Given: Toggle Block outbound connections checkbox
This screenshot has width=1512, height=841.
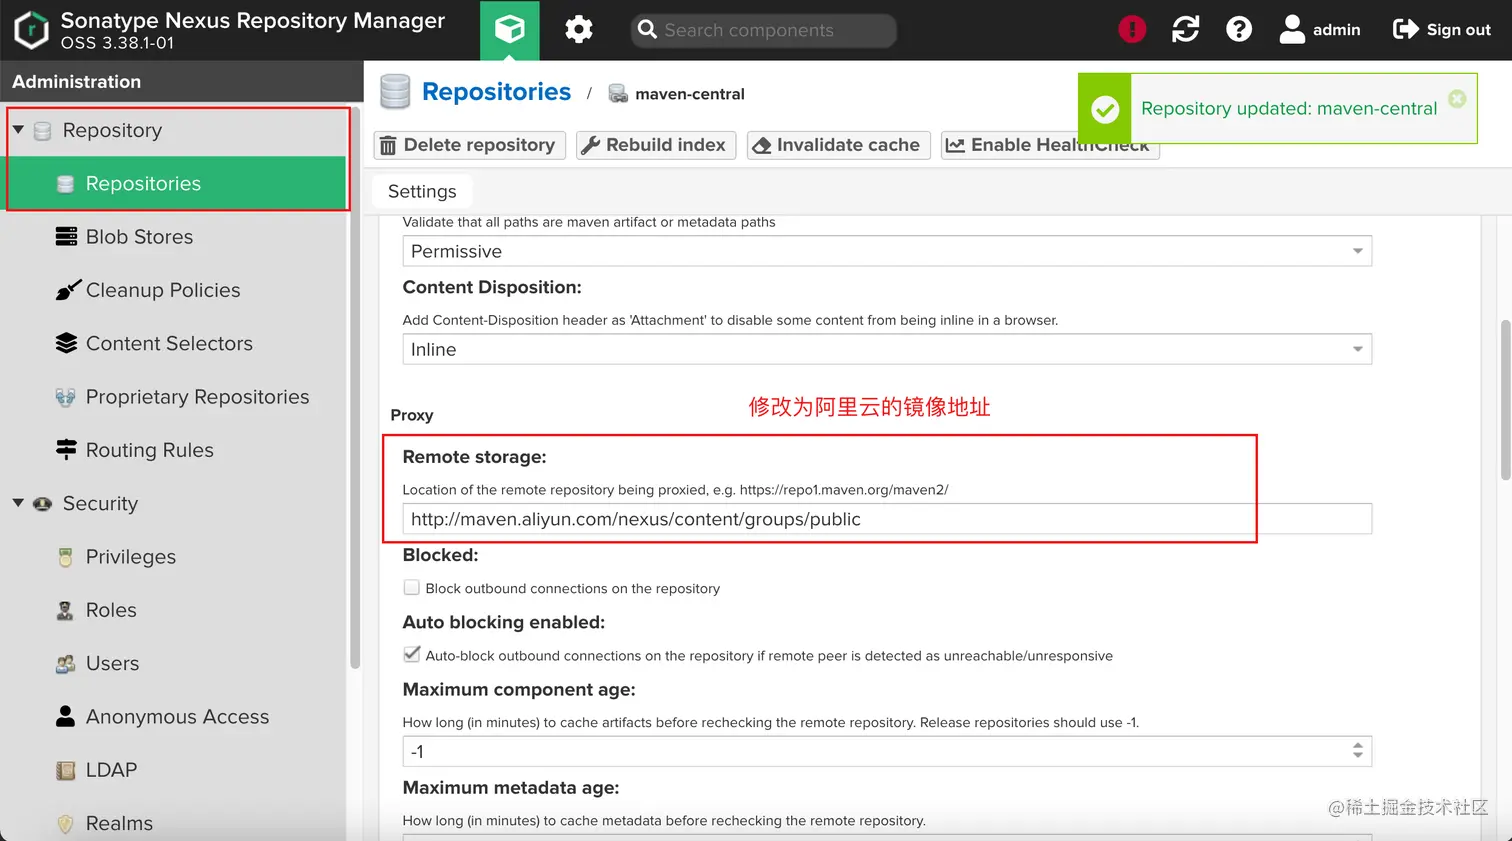Looking at the screenshot, I should pyautogui.click(x=411, y=587).
